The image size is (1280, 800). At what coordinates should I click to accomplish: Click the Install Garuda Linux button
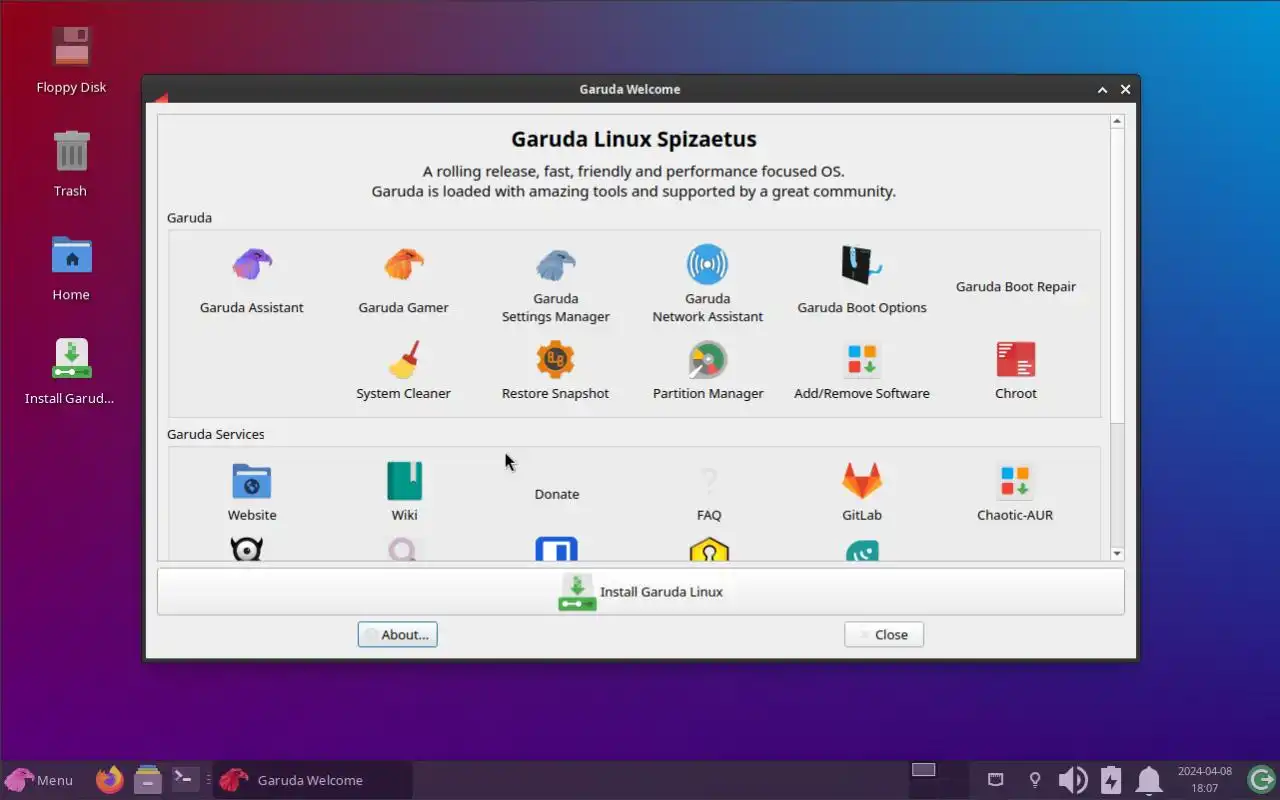coord(640,591)
